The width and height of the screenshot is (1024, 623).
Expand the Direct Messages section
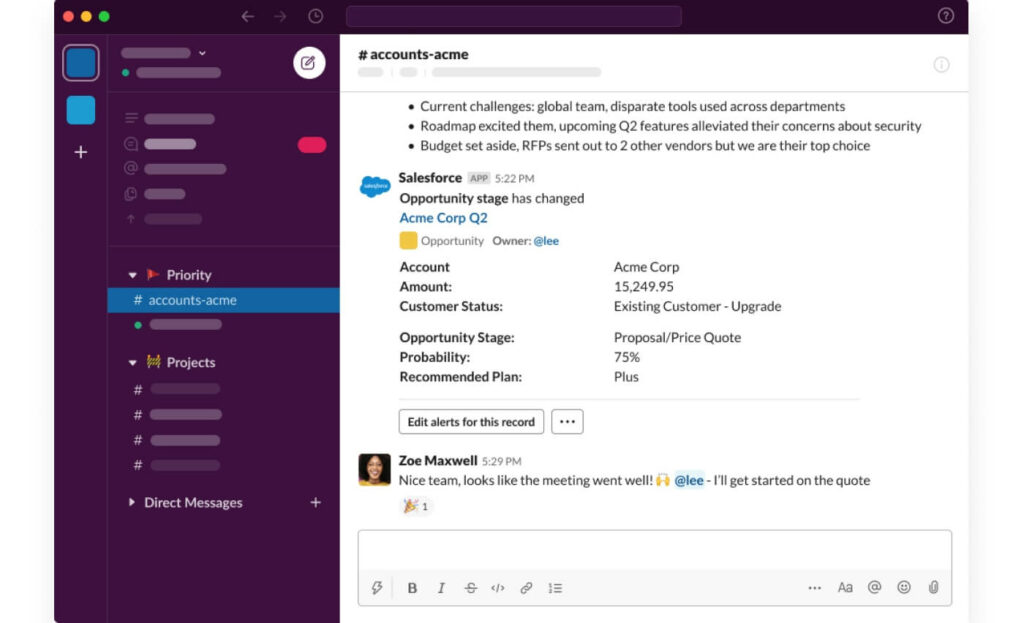[132, 502]
